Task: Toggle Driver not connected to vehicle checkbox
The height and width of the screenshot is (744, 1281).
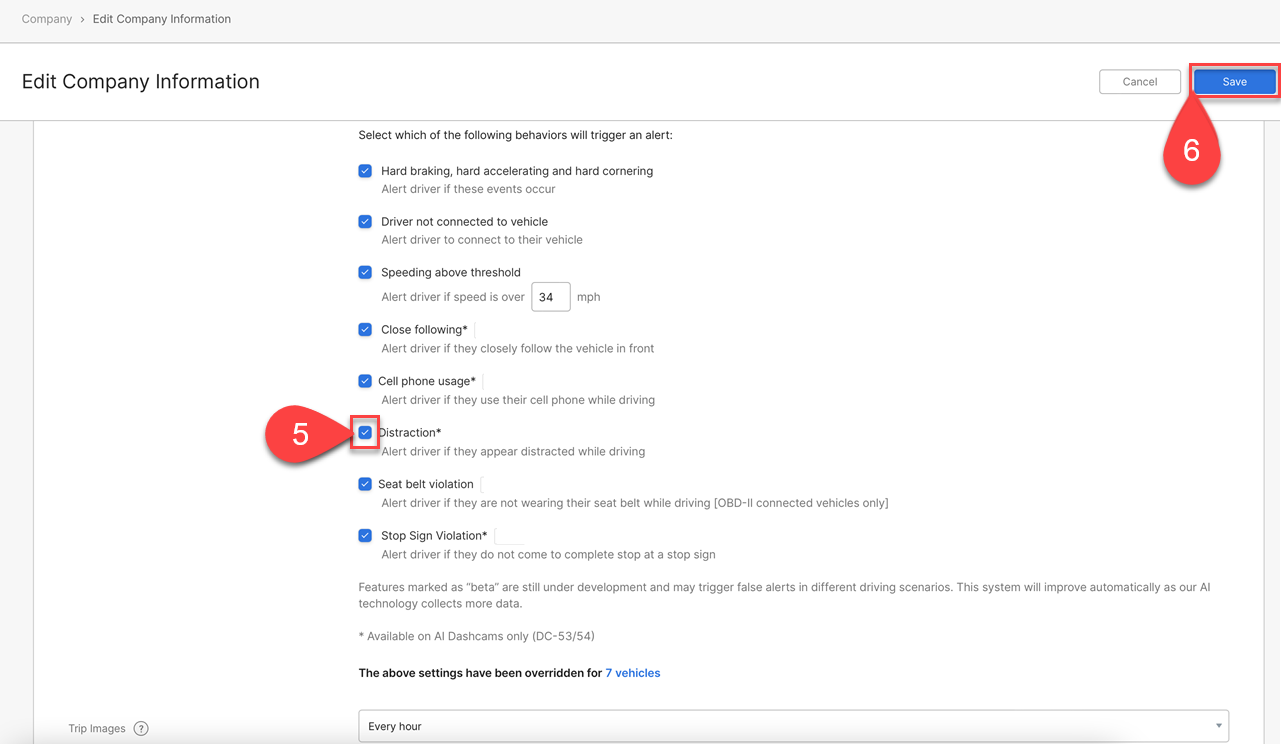Action: (365, 221)
